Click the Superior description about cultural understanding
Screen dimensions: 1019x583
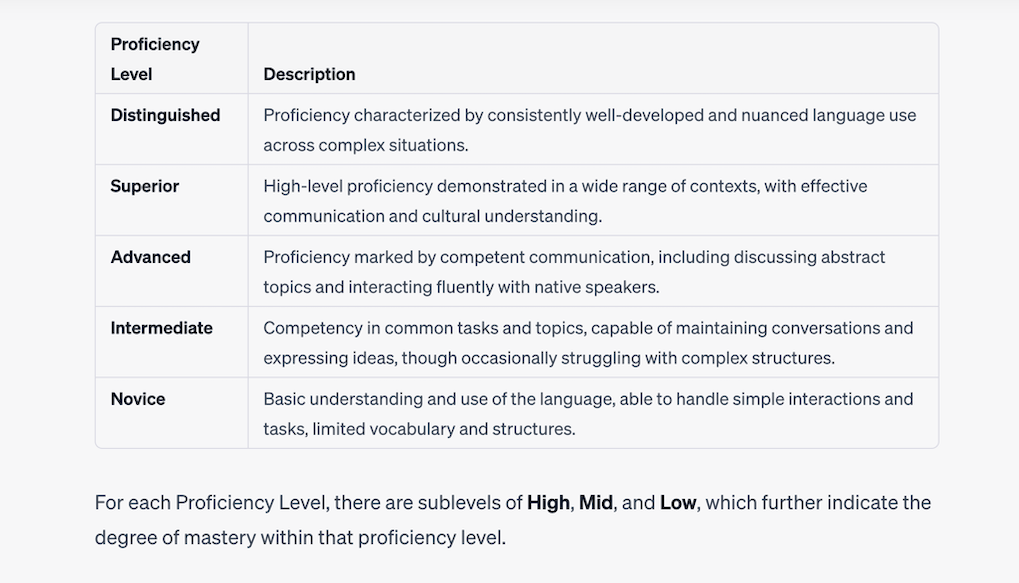point(565,201)
